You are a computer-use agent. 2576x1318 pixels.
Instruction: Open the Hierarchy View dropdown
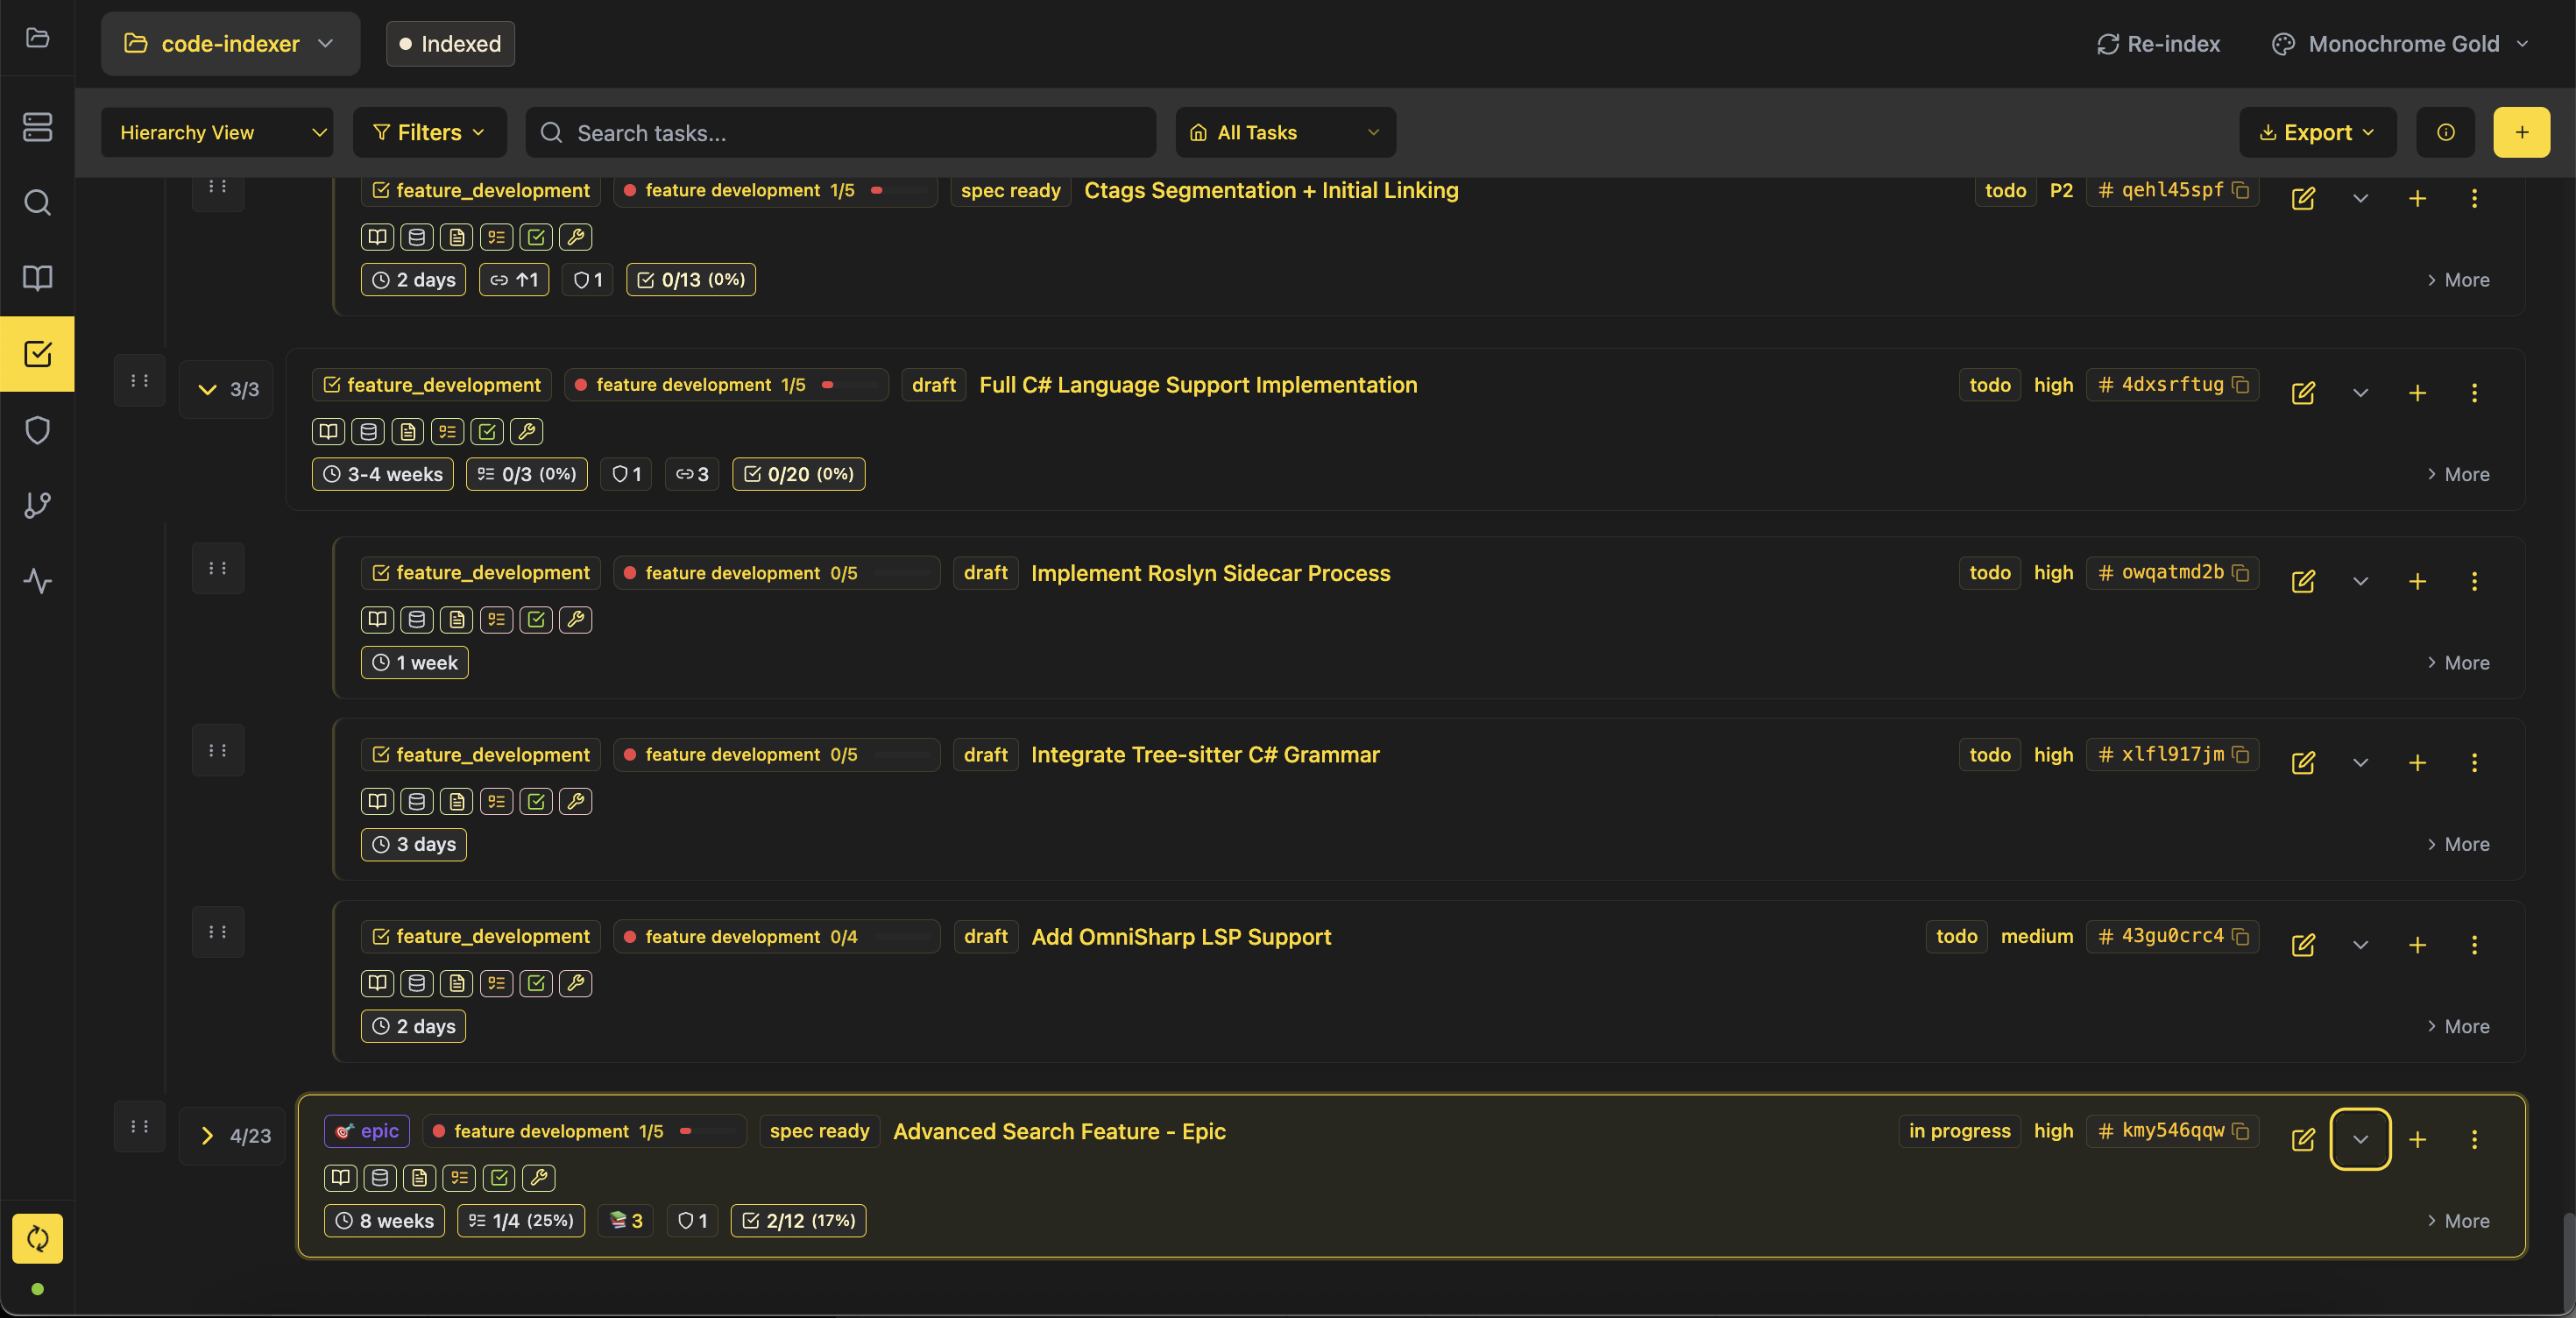coord(217,132)
